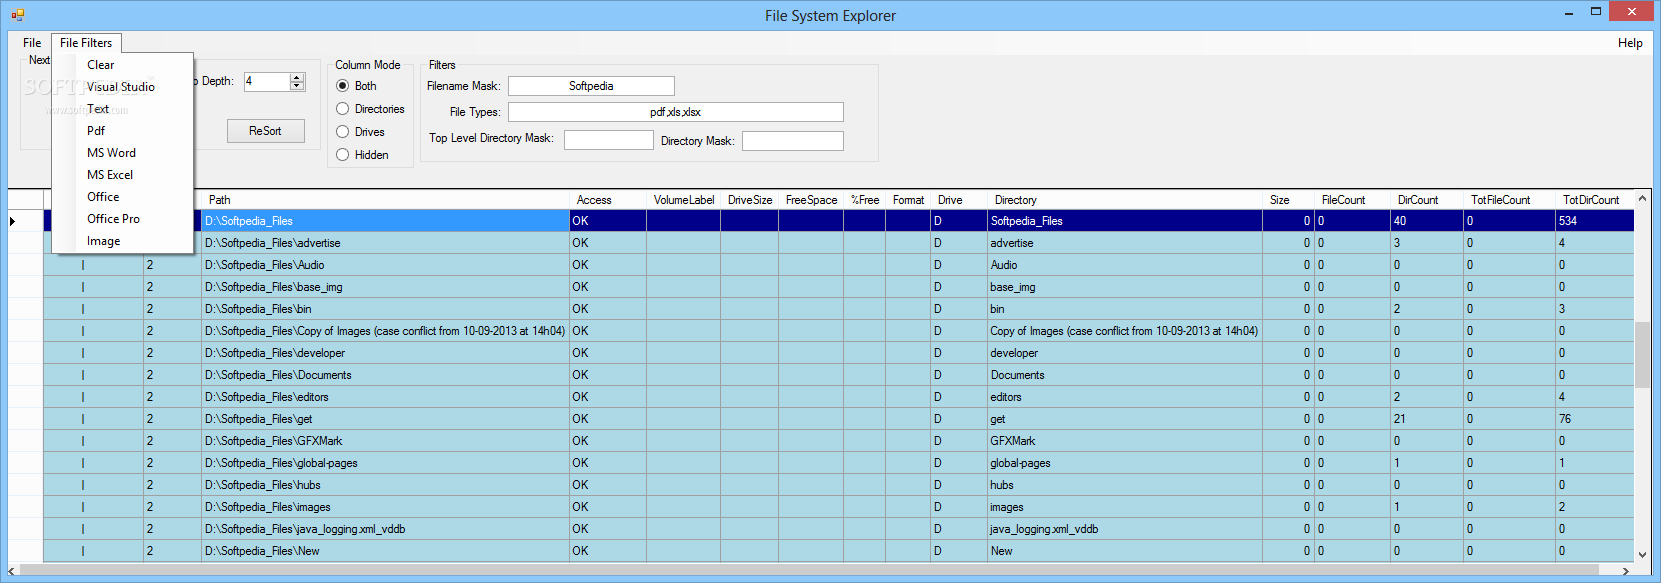Click the File Filters menu
Screen dimensions: 1661x583
click(86, 43)
